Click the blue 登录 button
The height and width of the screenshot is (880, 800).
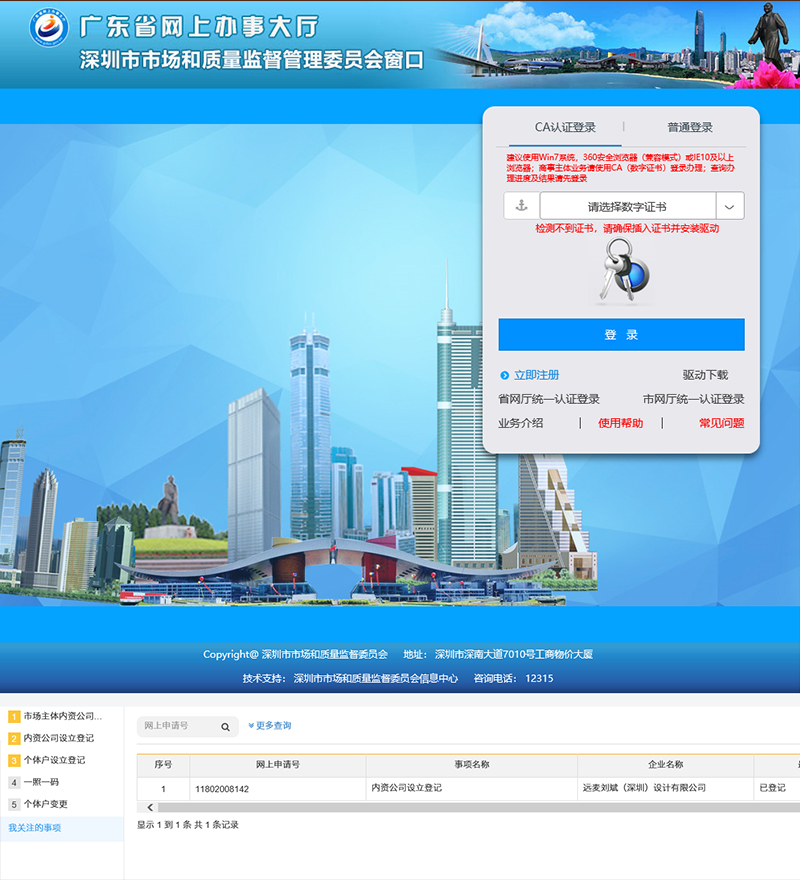click(621, 334)
